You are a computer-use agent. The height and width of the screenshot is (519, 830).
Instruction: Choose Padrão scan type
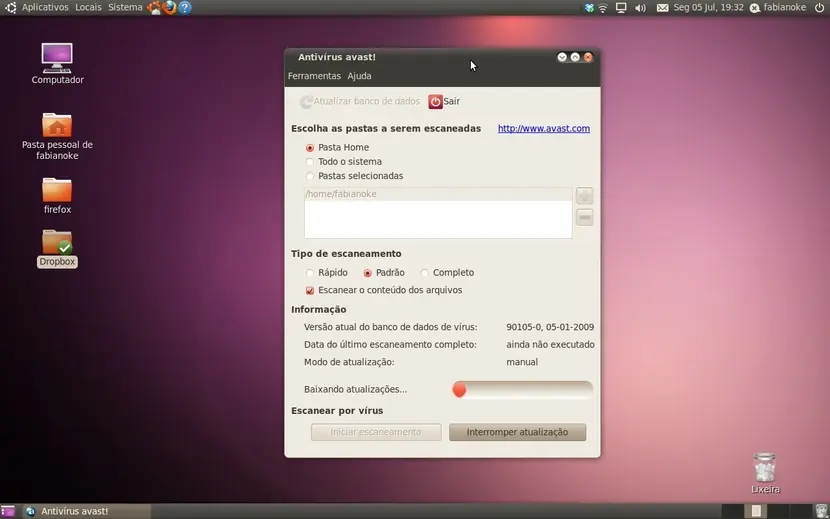(x=367, y=273)
